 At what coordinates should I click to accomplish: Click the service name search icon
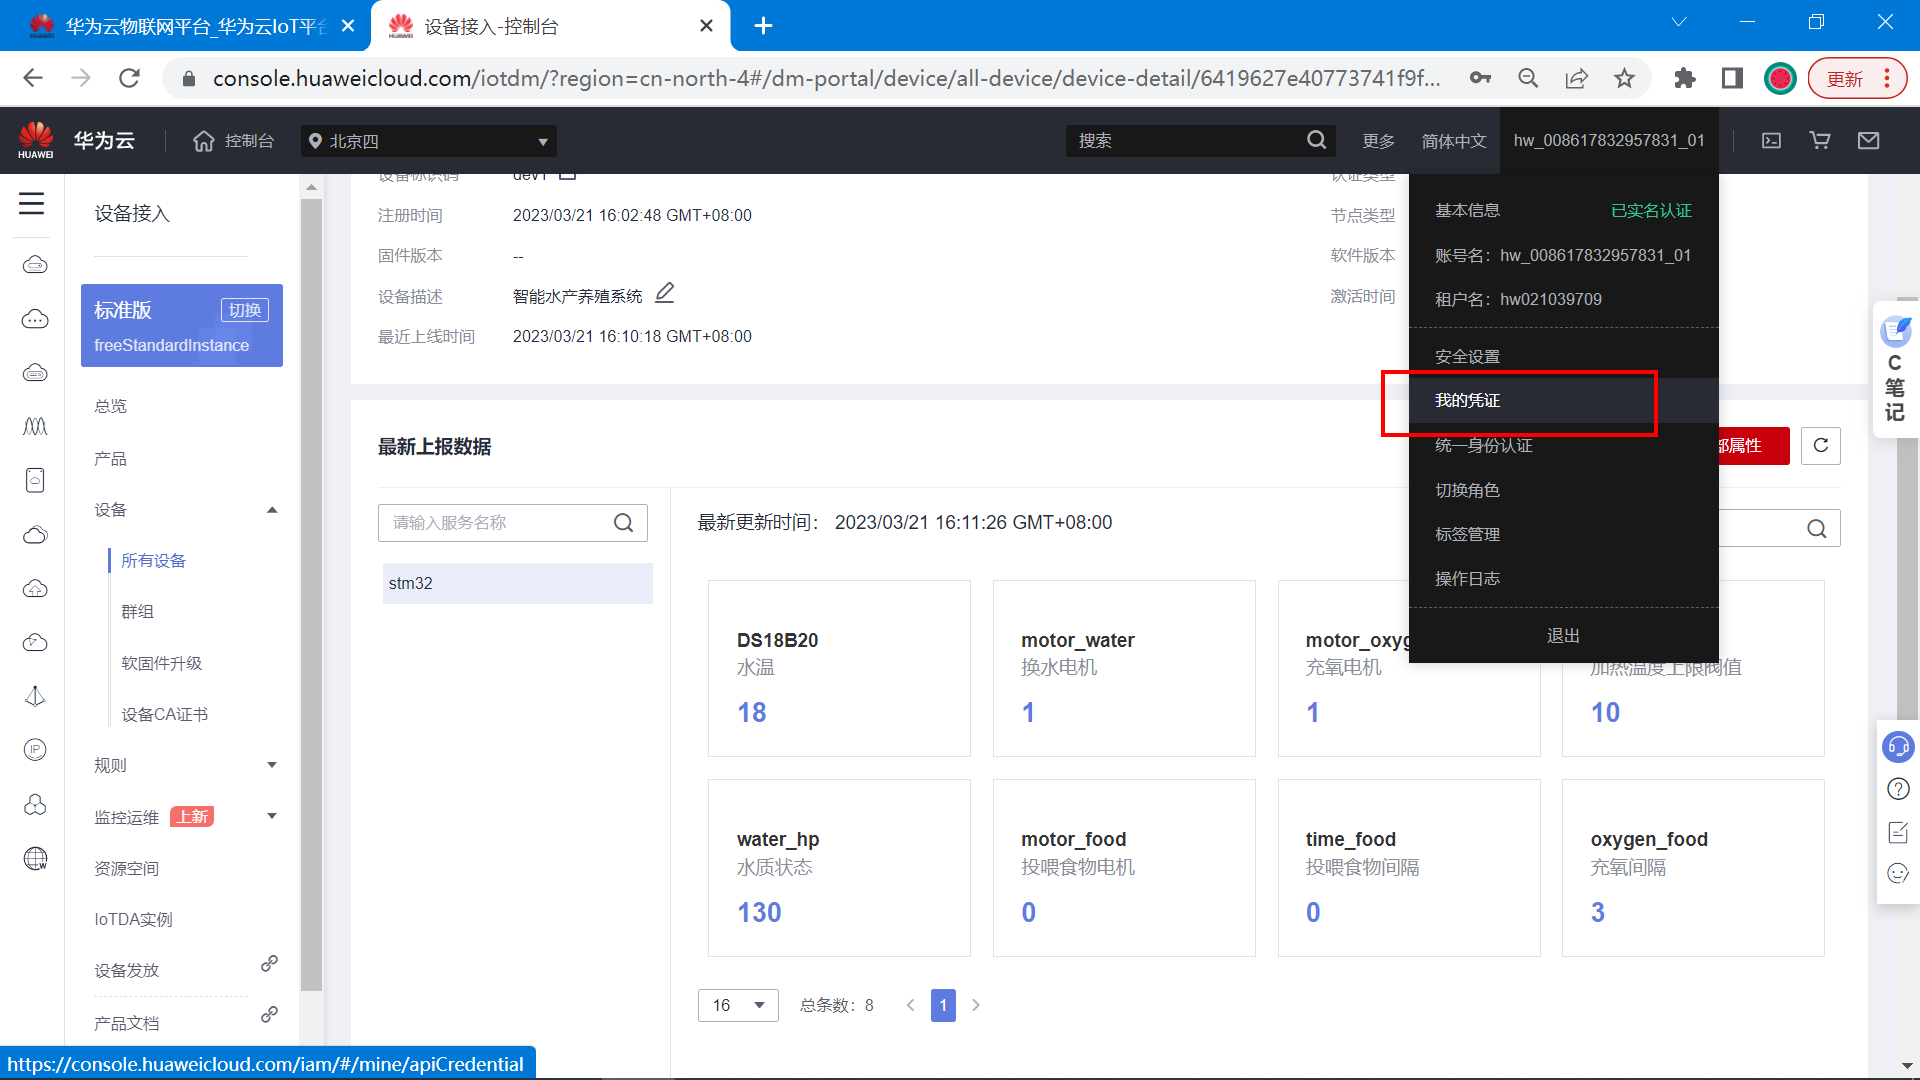coord(623,523)
